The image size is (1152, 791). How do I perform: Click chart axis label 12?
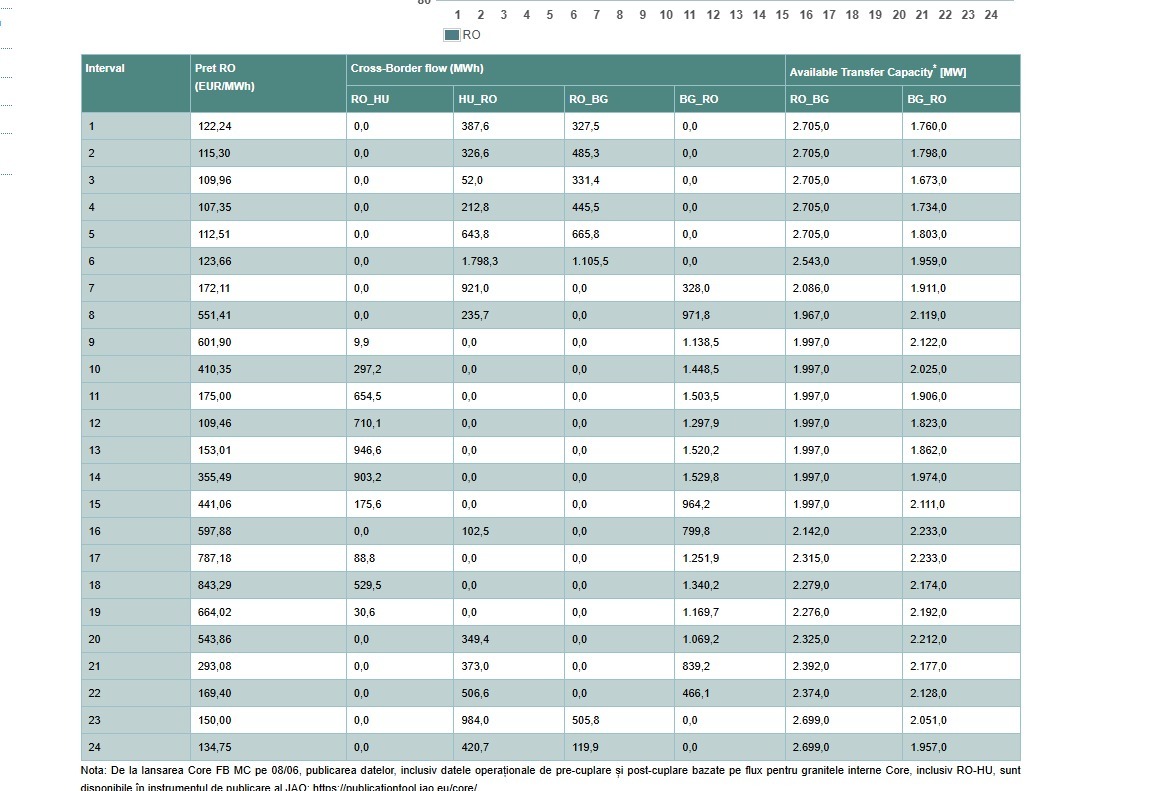pyautogui.click(x=713, y=15)
